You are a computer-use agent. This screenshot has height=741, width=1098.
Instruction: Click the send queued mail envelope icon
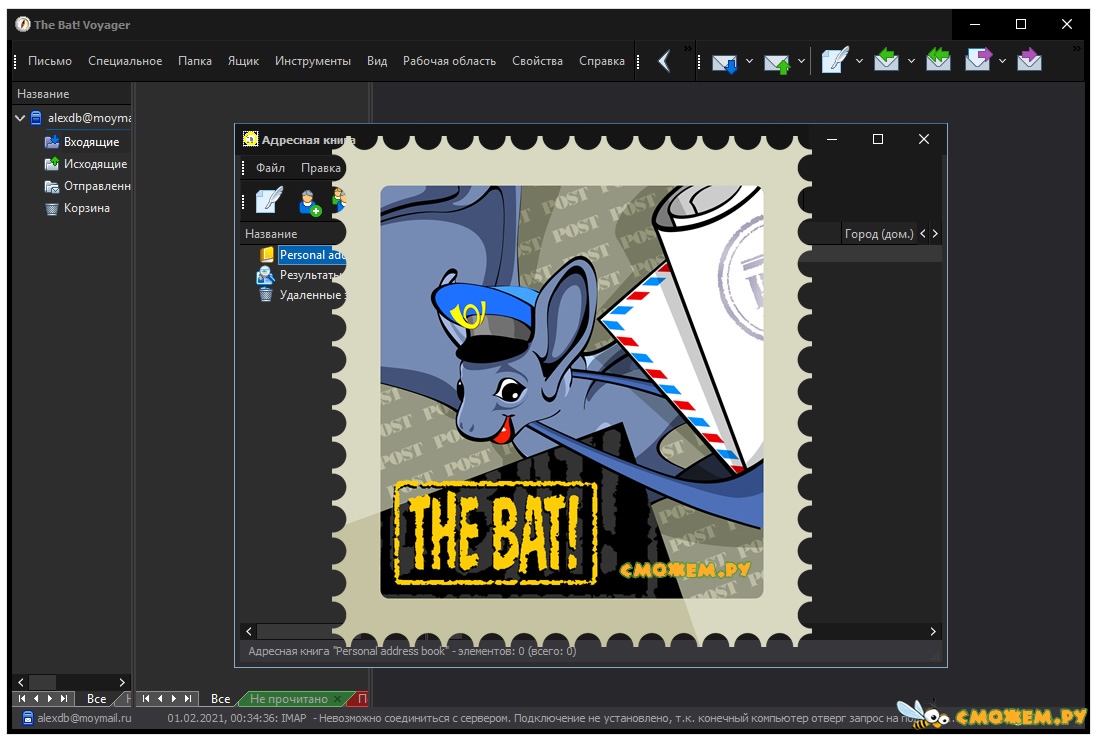pos(777,62)
